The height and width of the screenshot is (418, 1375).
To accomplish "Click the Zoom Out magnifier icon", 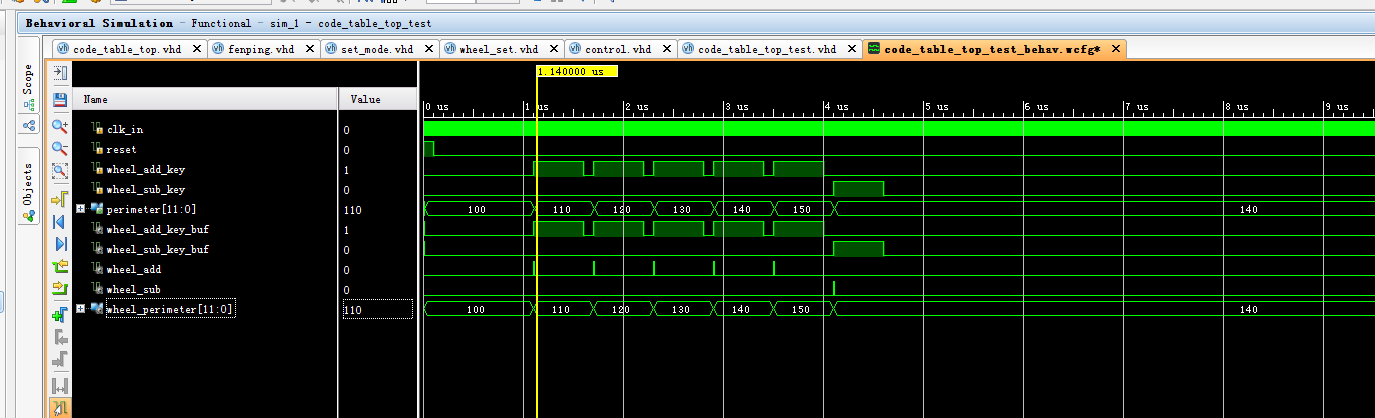I will (59, 148).
